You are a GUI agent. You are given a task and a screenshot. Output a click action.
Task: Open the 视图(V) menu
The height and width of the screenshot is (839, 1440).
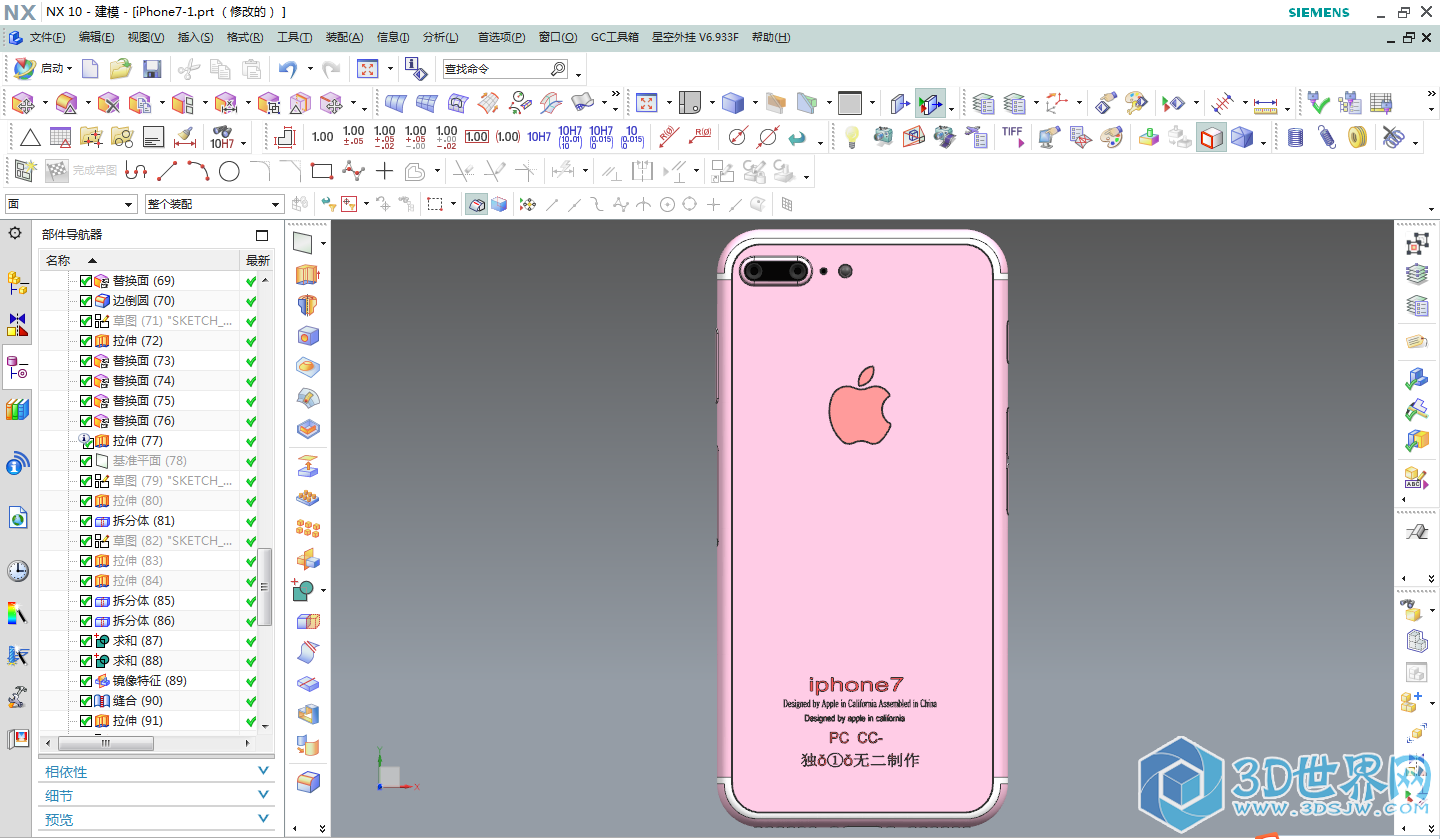[146, 37]
